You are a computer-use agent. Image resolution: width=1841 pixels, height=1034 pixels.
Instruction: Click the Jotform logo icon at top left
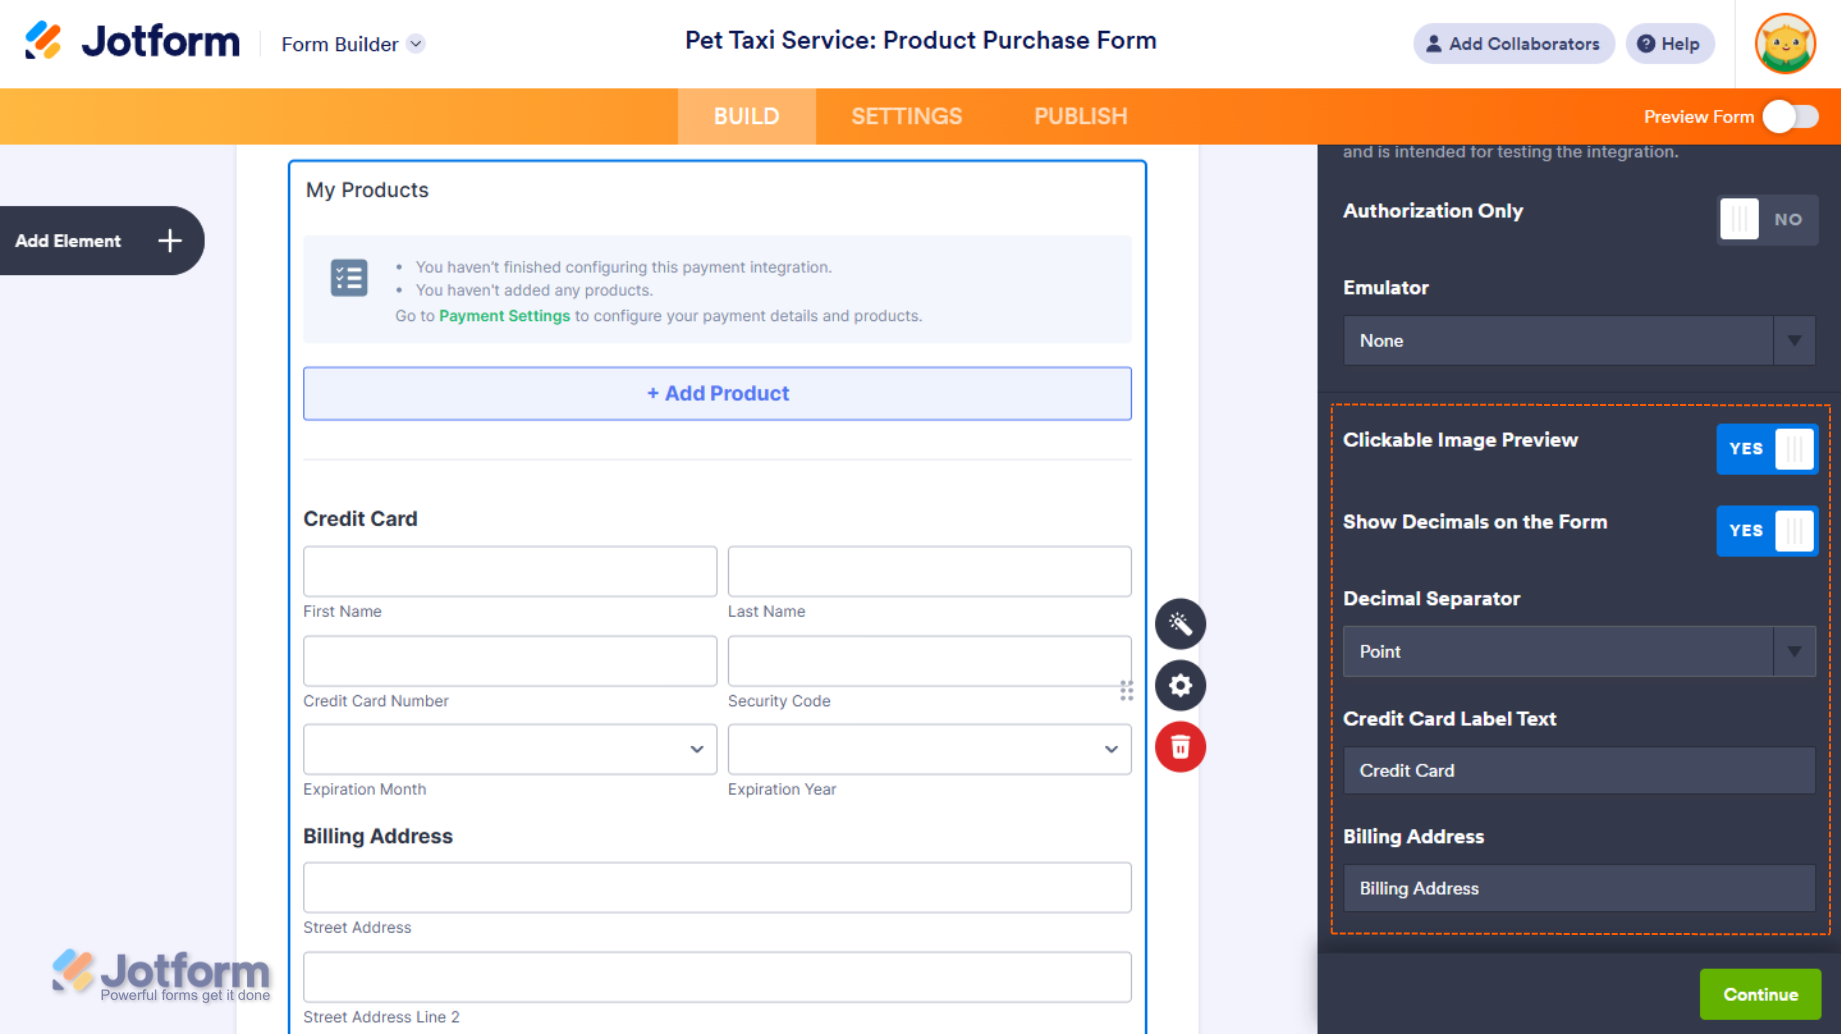tap(43, 41)
